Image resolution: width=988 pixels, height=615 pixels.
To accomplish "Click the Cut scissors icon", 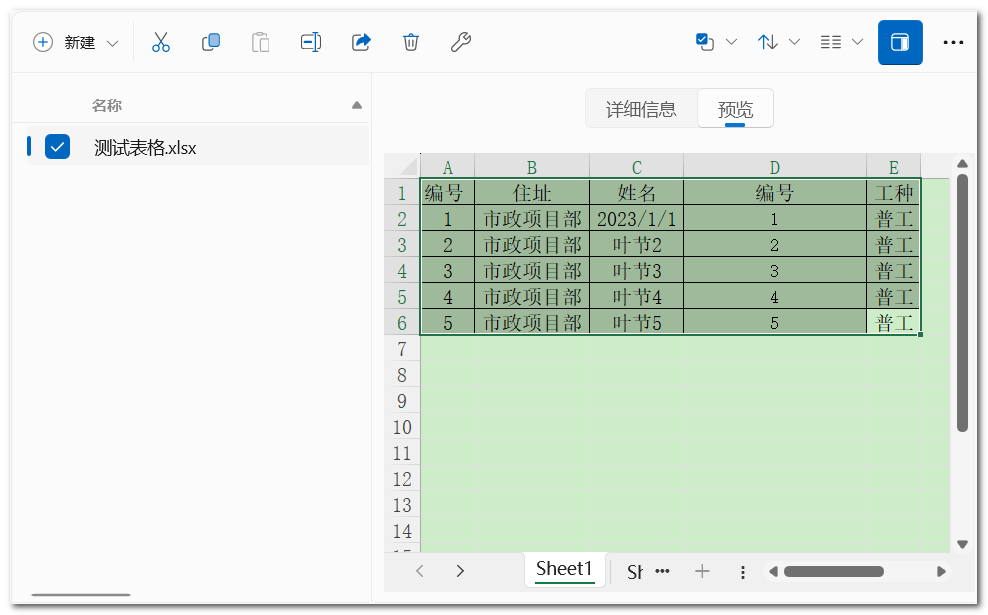I will [x=161, y=42].
